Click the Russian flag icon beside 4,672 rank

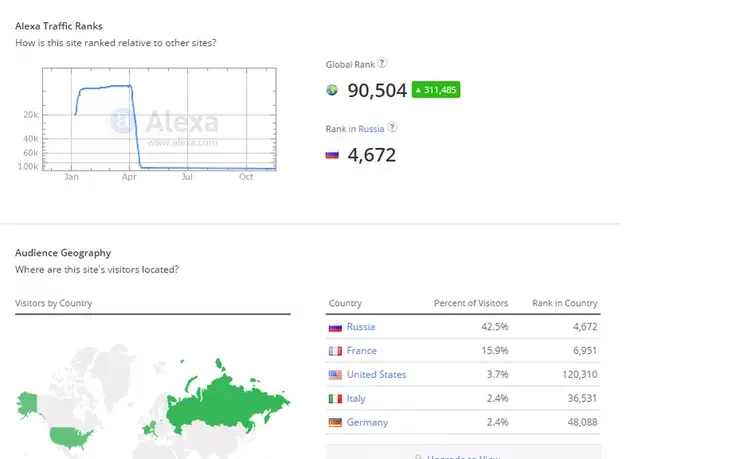[332, 155]
